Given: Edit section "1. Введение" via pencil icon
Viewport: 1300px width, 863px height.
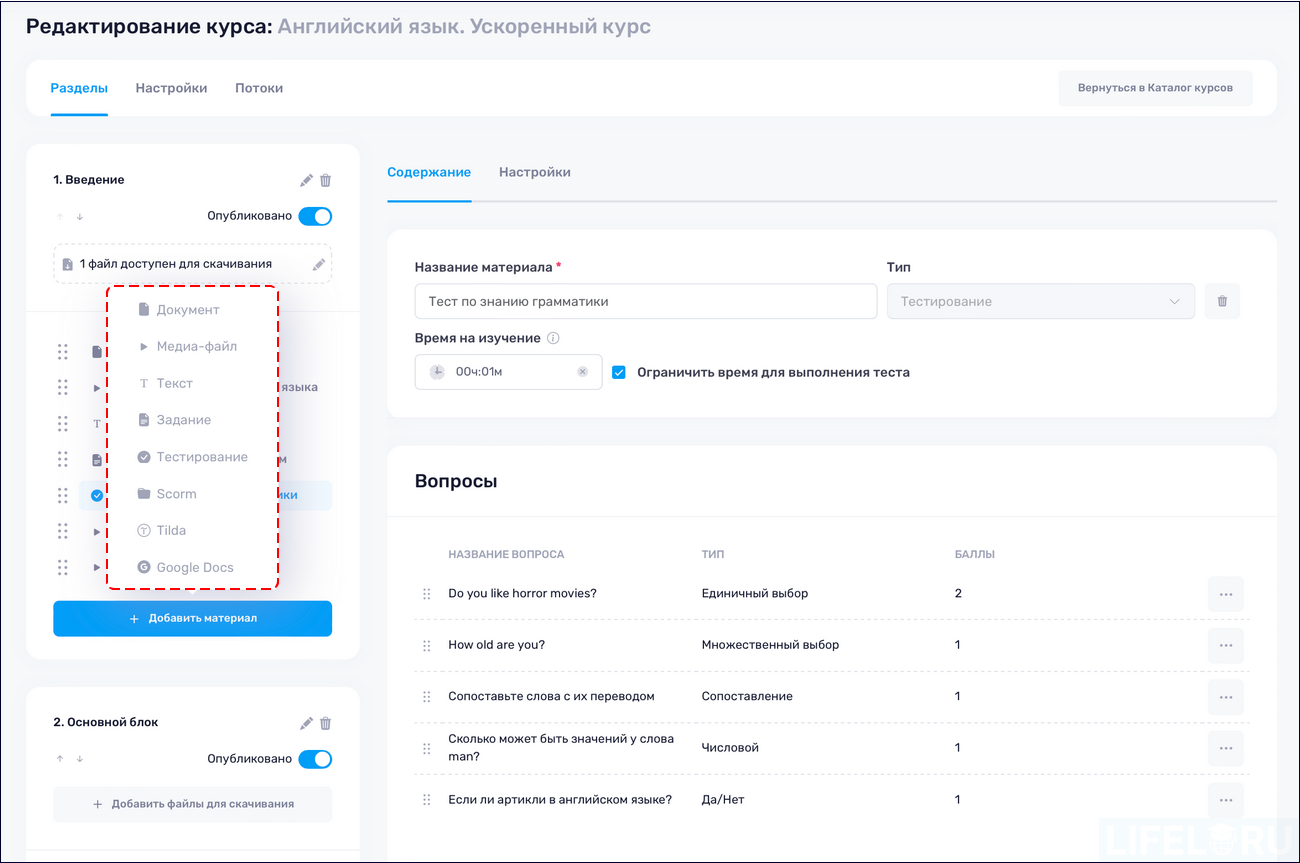Looking at the screenshot, I should click(x=306, y=180).
